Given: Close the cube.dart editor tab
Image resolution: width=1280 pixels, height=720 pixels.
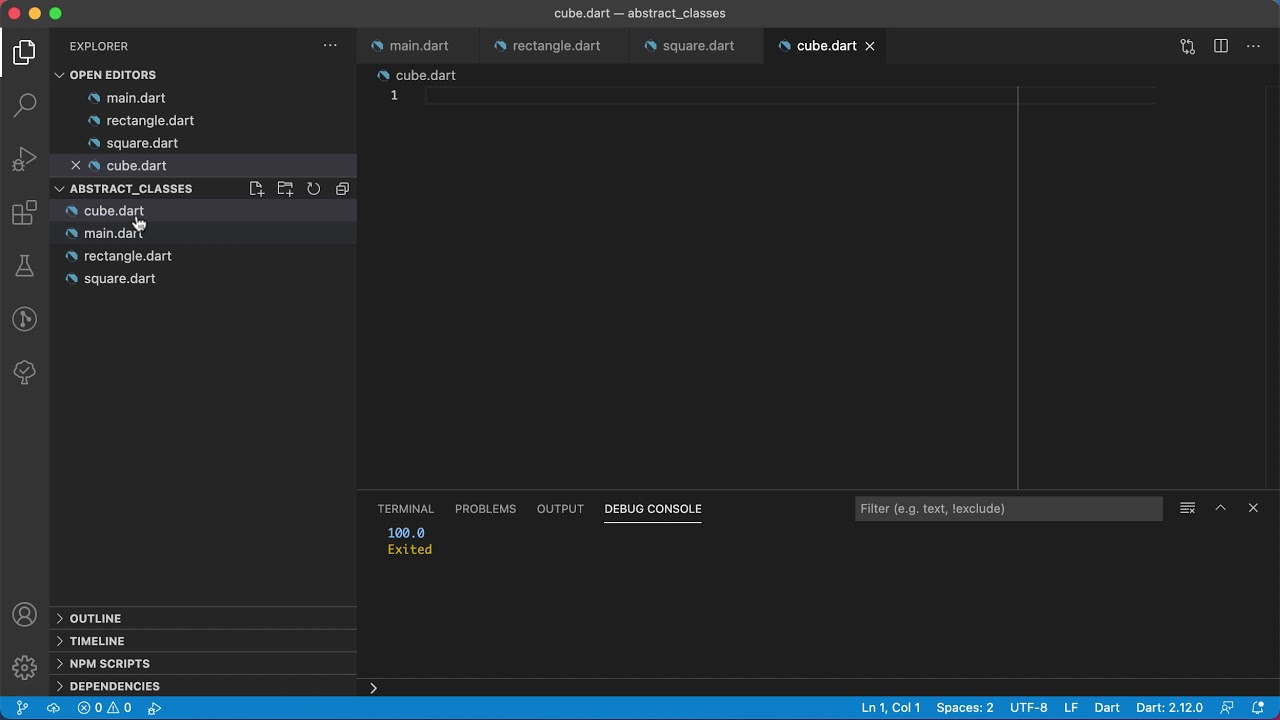Looking at the screenshot, I should tap(870, 46).
